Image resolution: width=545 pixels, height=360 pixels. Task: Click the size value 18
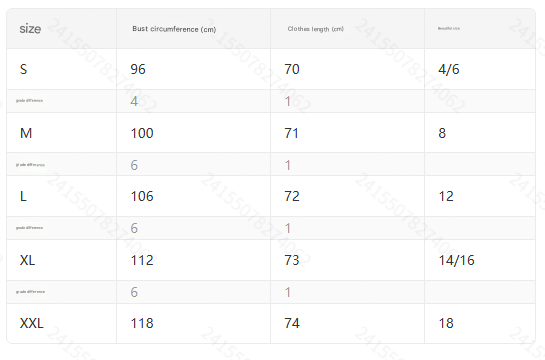click(446, 324)
